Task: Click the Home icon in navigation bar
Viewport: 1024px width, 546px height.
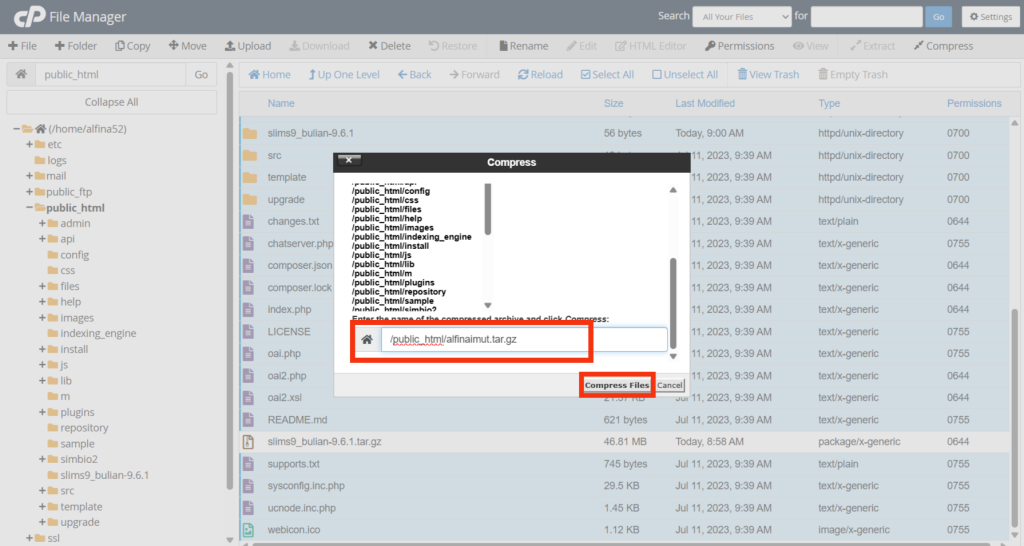Action: (254, 75)
